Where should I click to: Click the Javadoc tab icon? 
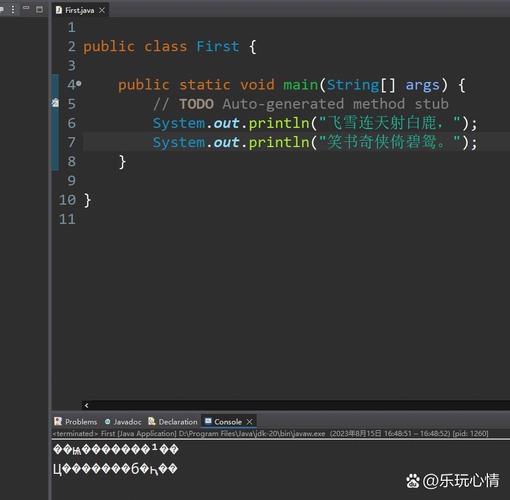107,422
